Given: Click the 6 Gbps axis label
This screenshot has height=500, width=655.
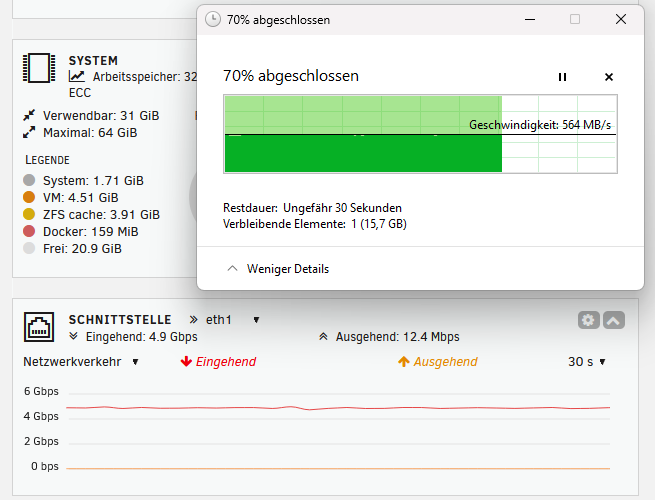Looking at the screenshot, I should 41,391.
